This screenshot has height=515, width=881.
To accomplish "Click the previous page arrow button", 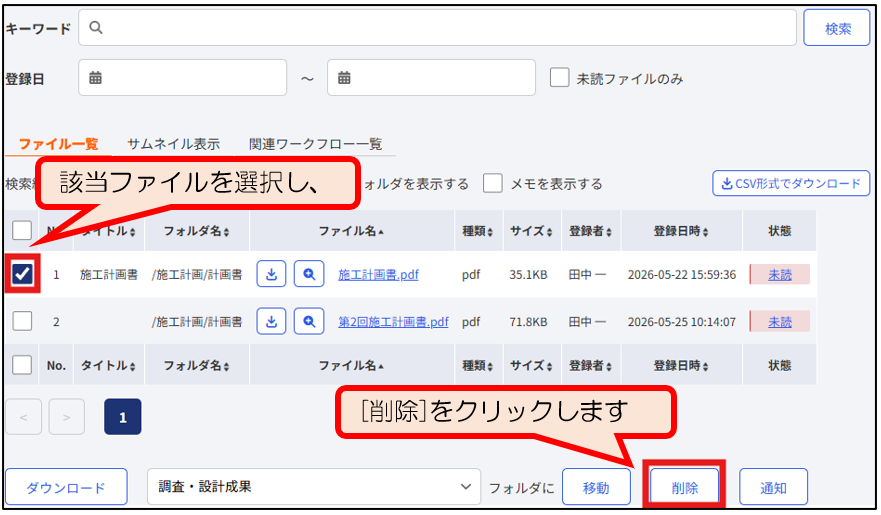I will point(24,417).
